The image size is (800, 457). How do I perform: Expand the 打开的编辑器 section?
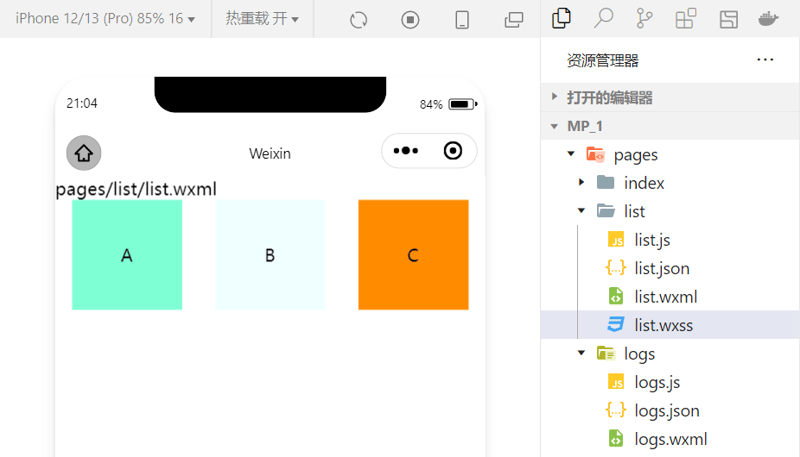(669, 97)
